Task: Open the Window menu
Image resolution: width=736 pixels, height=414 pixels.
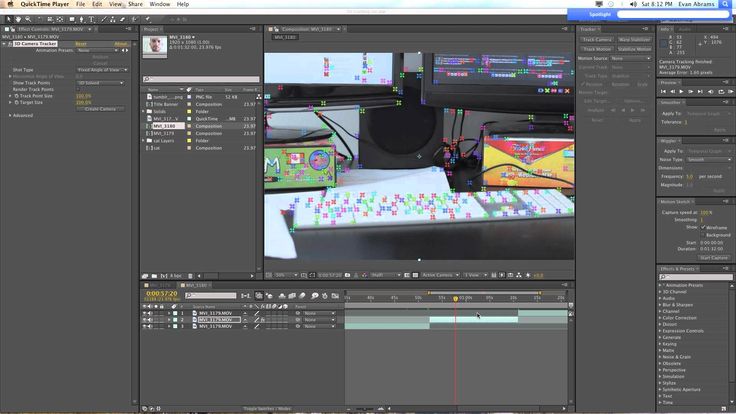Action: tap(160, 4)
